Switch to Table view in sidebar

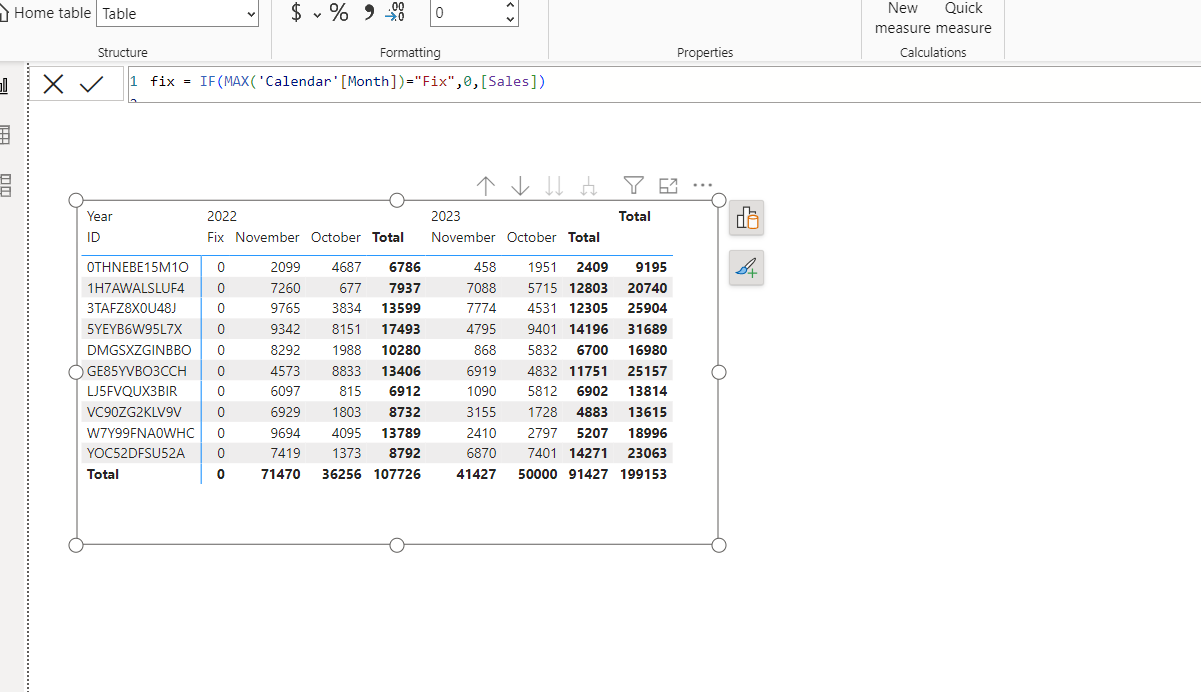coord(4,135)
